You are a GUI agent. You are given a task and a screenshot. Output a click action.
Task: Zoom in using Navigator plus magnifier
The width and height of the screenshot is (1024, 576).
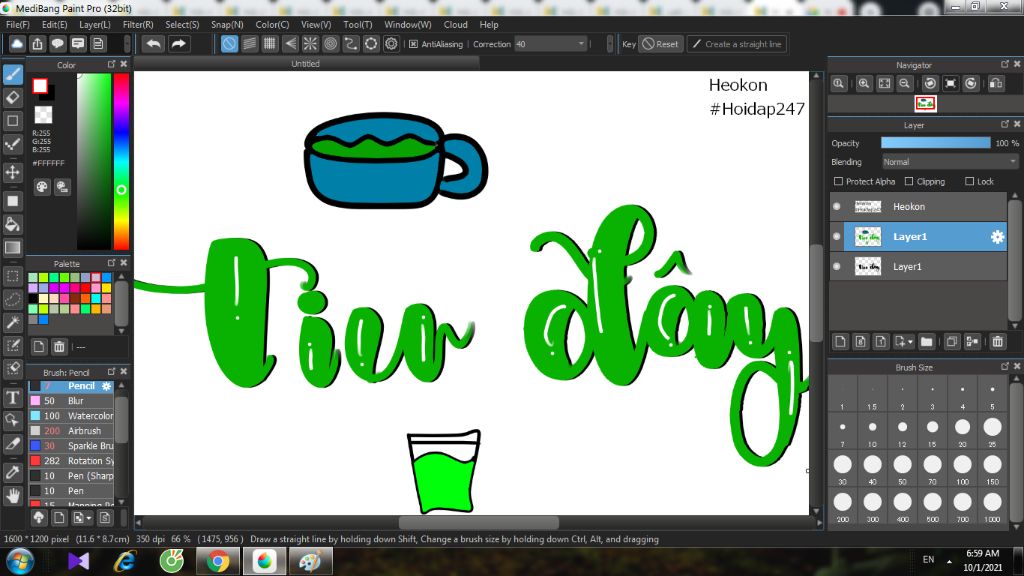(863, 84)
